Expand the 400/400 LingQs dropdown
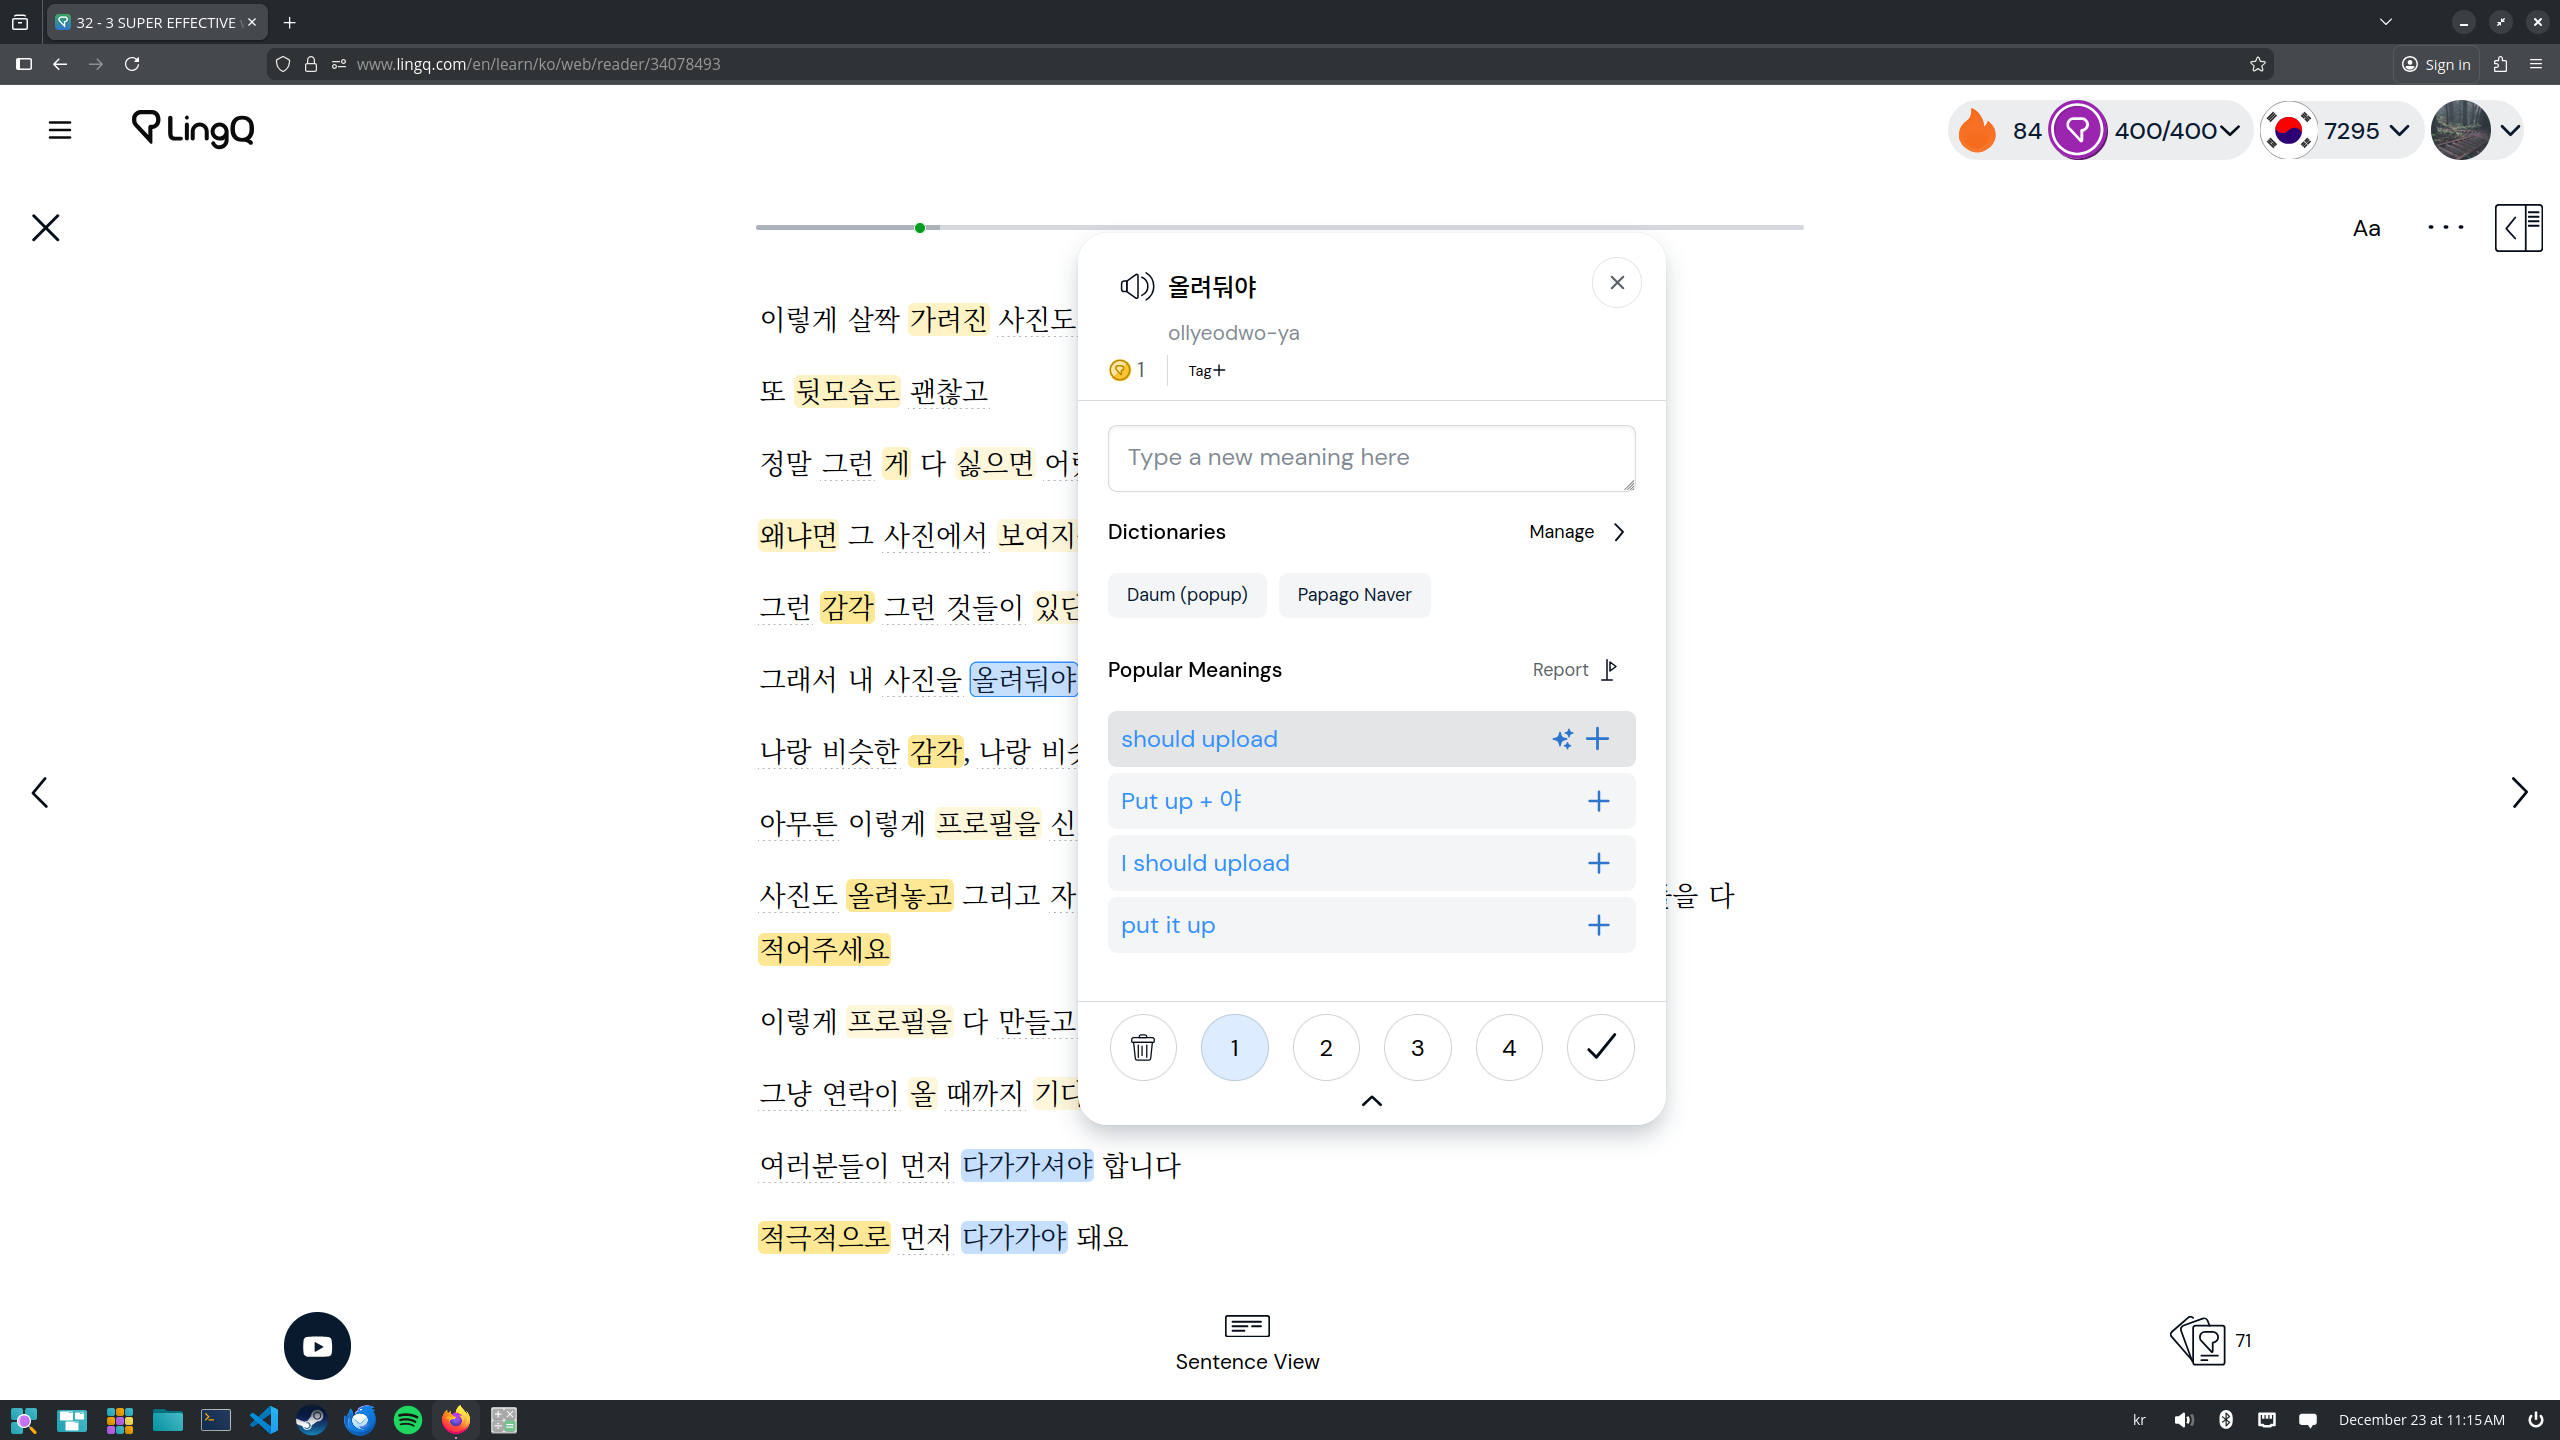 2230,130
